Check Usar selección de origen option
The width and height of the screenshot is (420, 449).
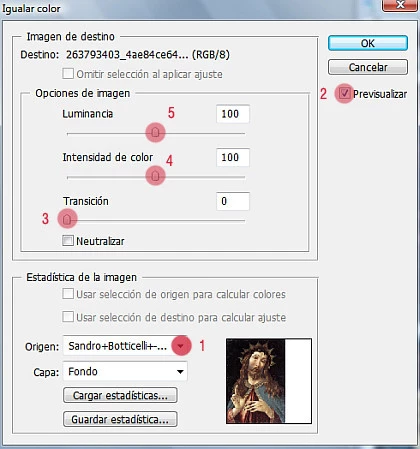point(68,294)
